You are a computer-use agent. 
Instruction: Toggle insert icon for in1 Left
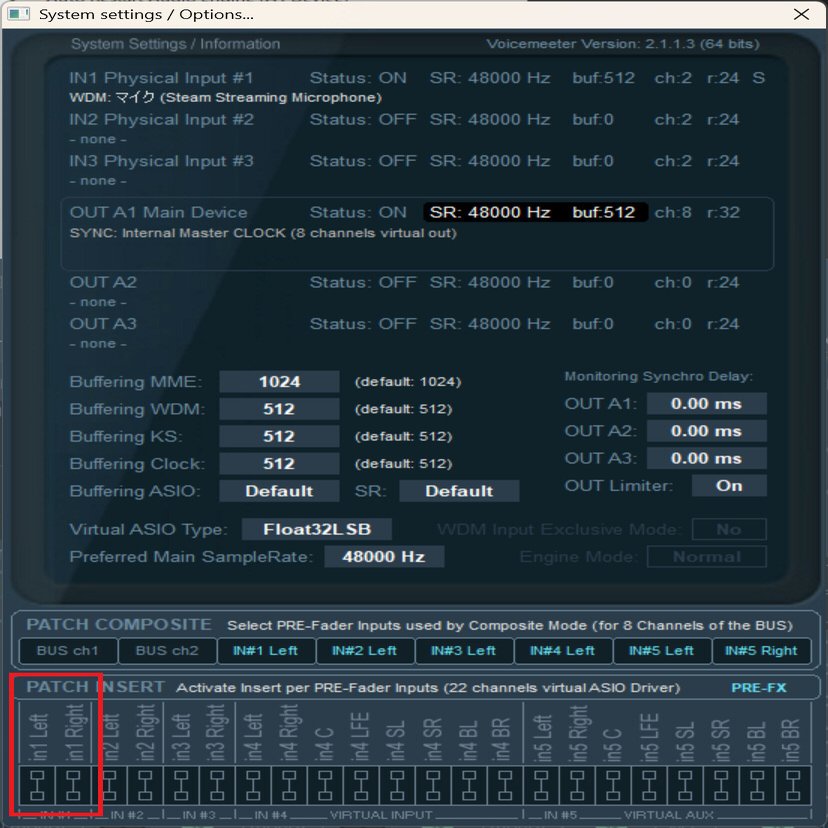click(37, 785)
